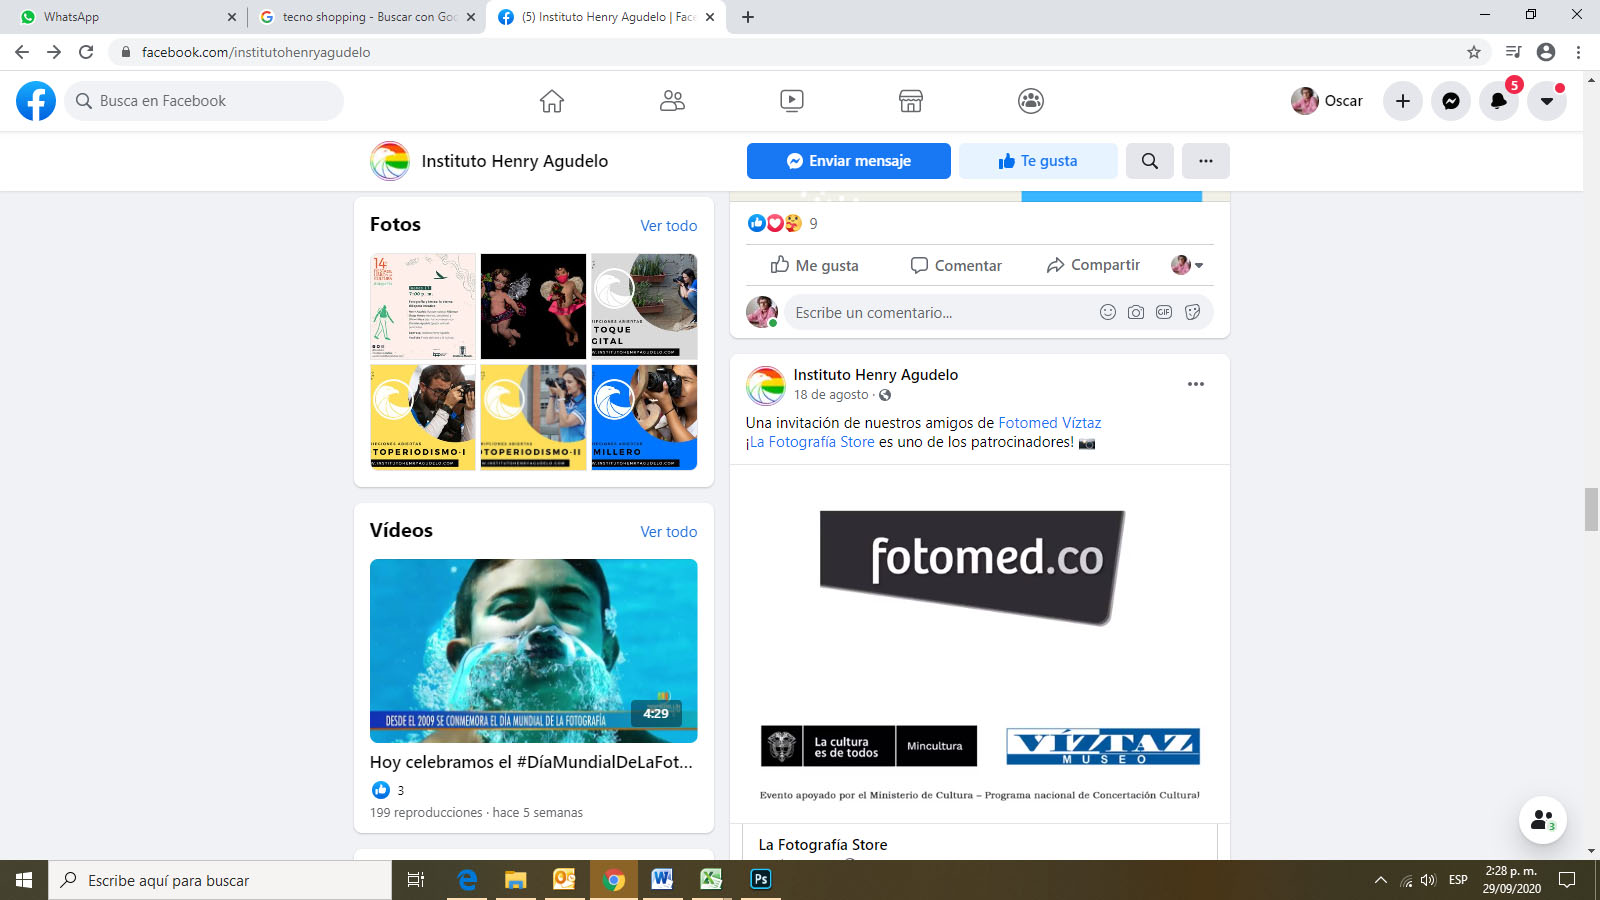Toggle Me gusta on the post
The image size is (1600, 900).
pos(814,265)
